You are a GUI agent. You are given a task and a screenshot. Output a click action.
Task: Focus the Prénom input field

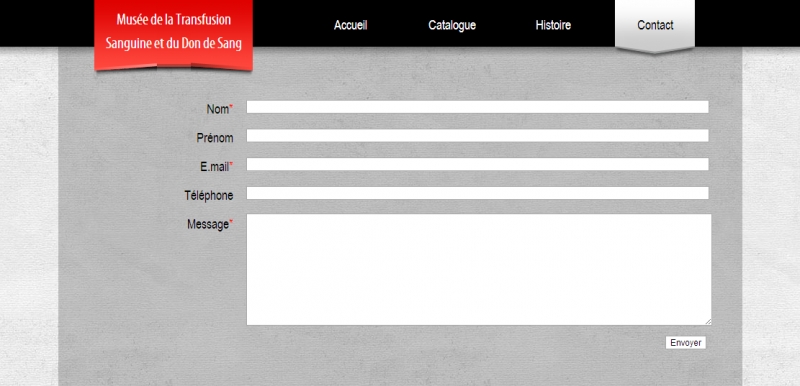point(478,136)
